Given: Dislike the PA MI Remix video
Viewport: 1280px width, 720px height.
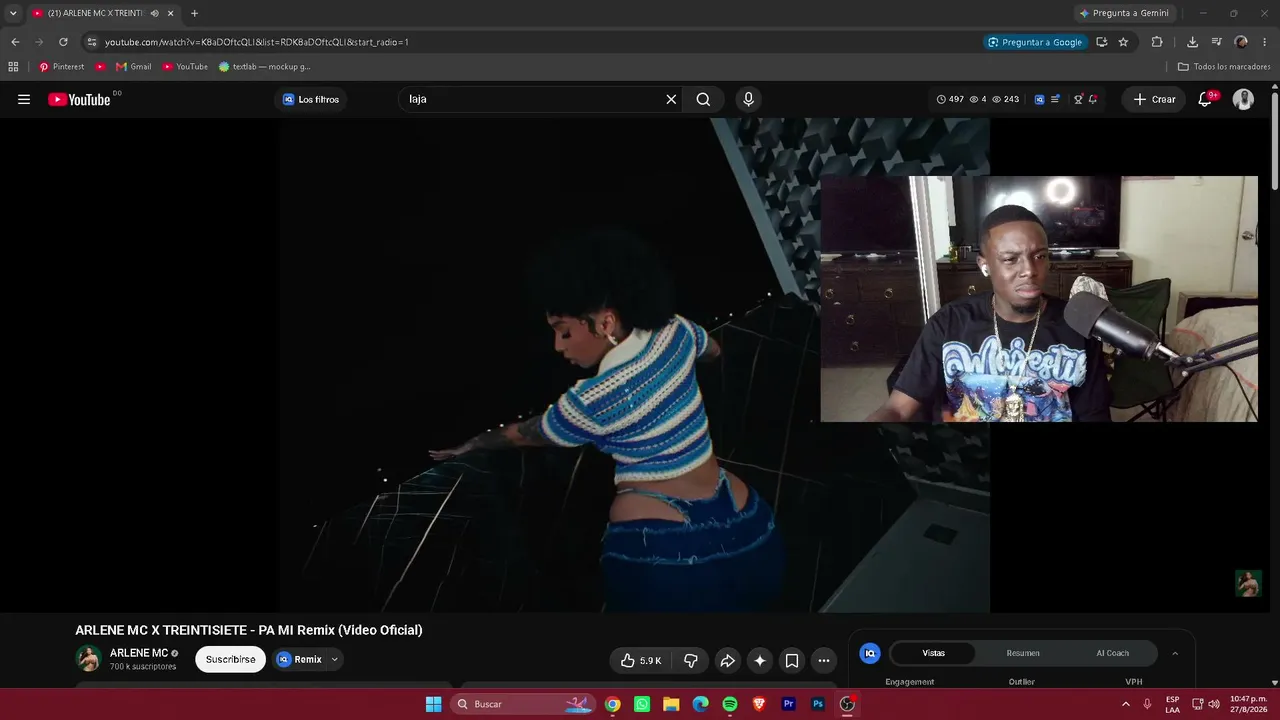Looking at the screenshot, I should click(690, 660).
